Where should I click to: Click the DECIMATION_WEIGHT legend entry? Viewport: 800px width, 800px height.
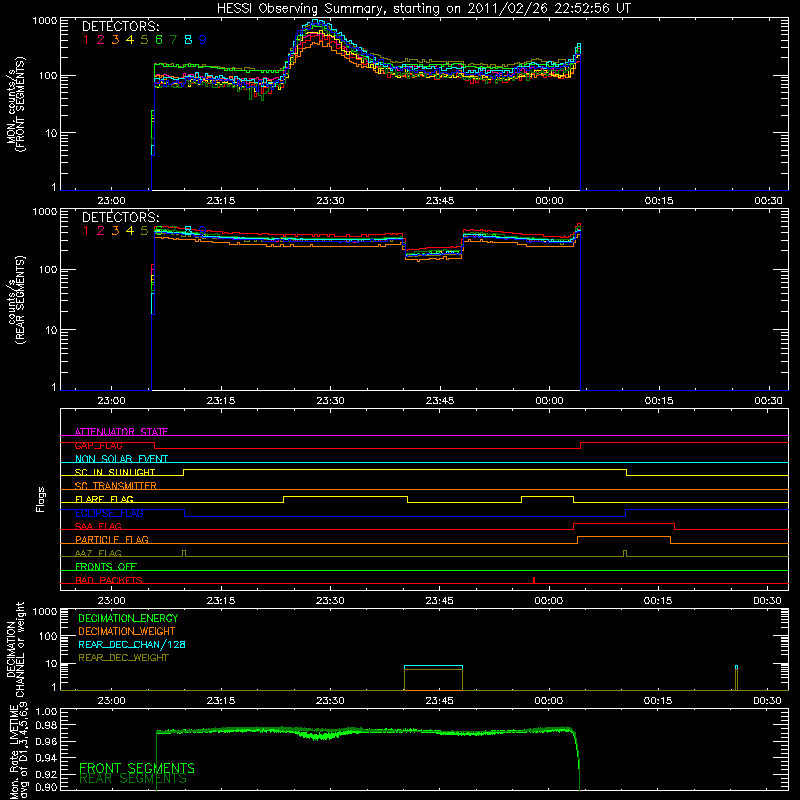(127, 631)
